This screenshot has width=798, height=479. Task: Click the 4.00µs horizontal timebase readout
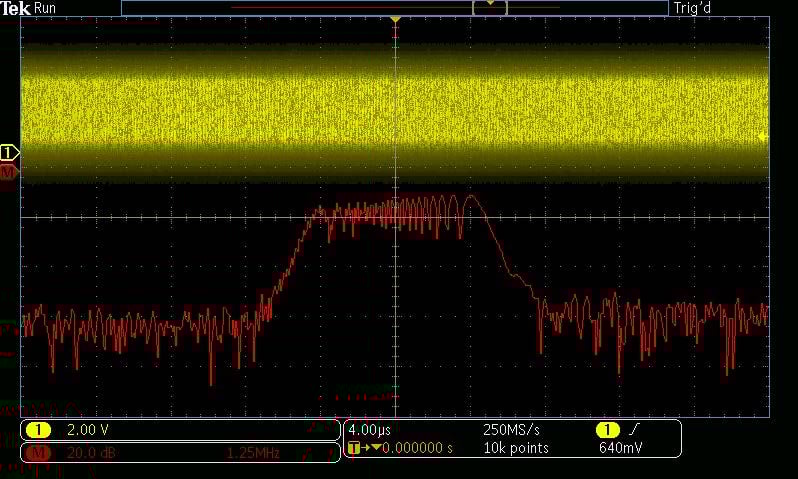368,429
